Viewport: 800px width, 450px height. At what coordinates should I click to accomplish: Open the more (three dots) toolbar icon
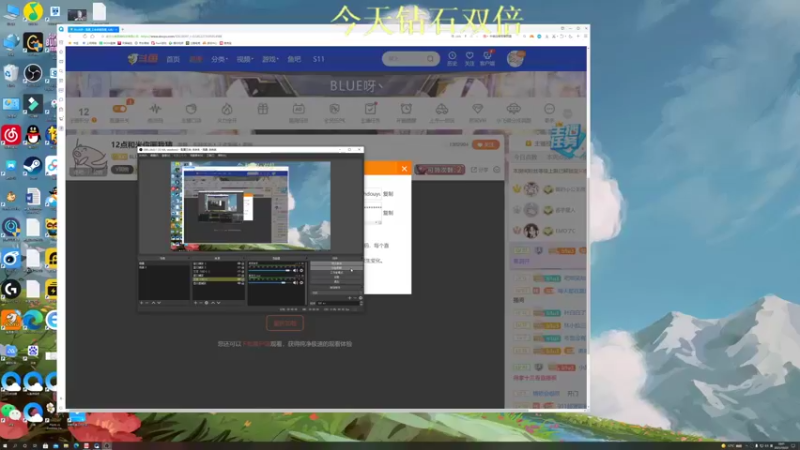click(549, 109)
